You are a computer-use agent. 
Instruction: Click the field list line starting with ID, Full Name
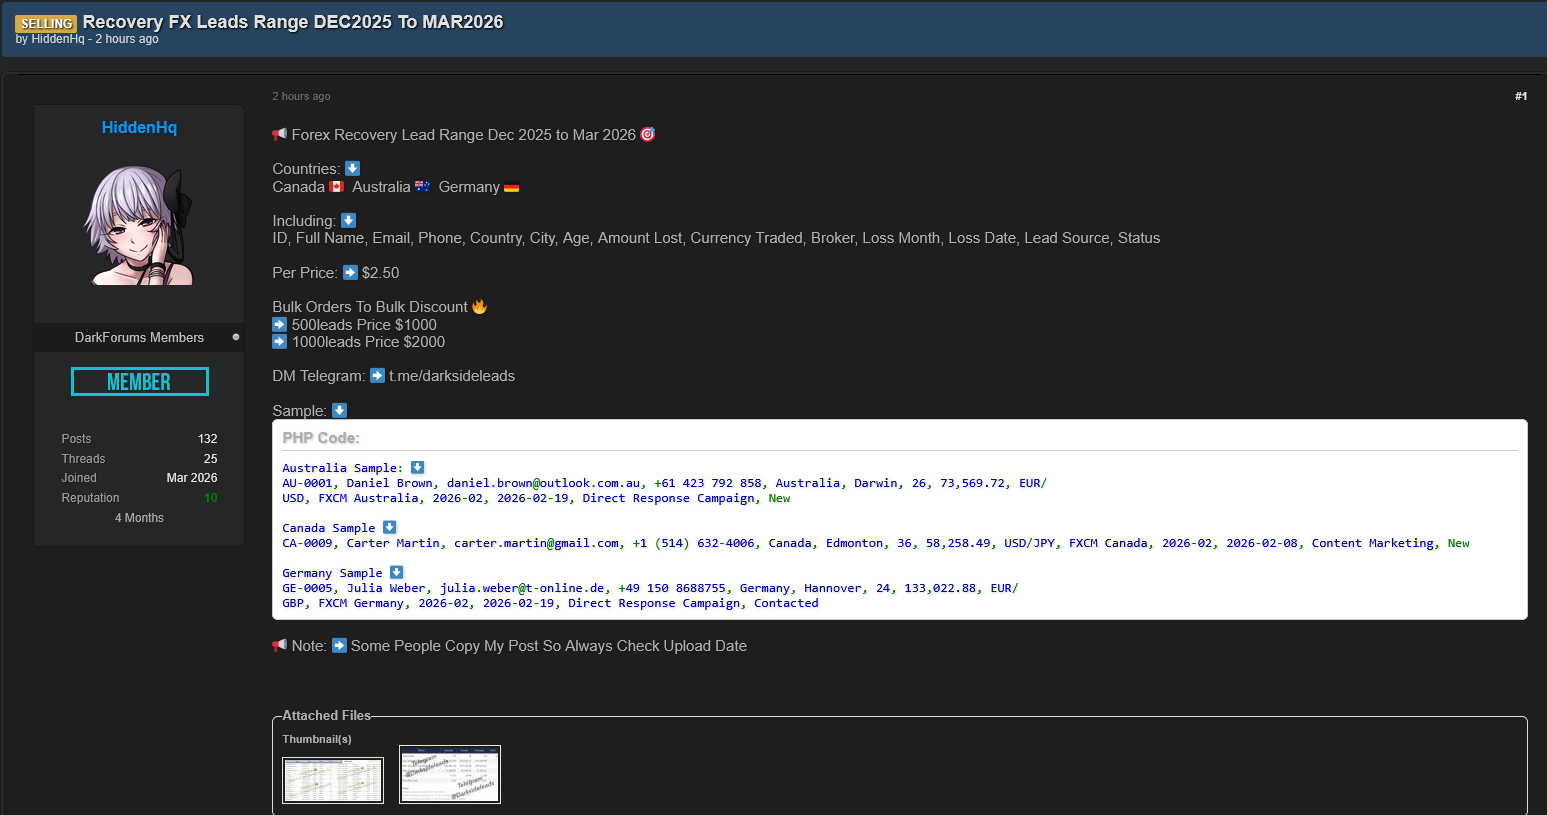coord(716,238)
